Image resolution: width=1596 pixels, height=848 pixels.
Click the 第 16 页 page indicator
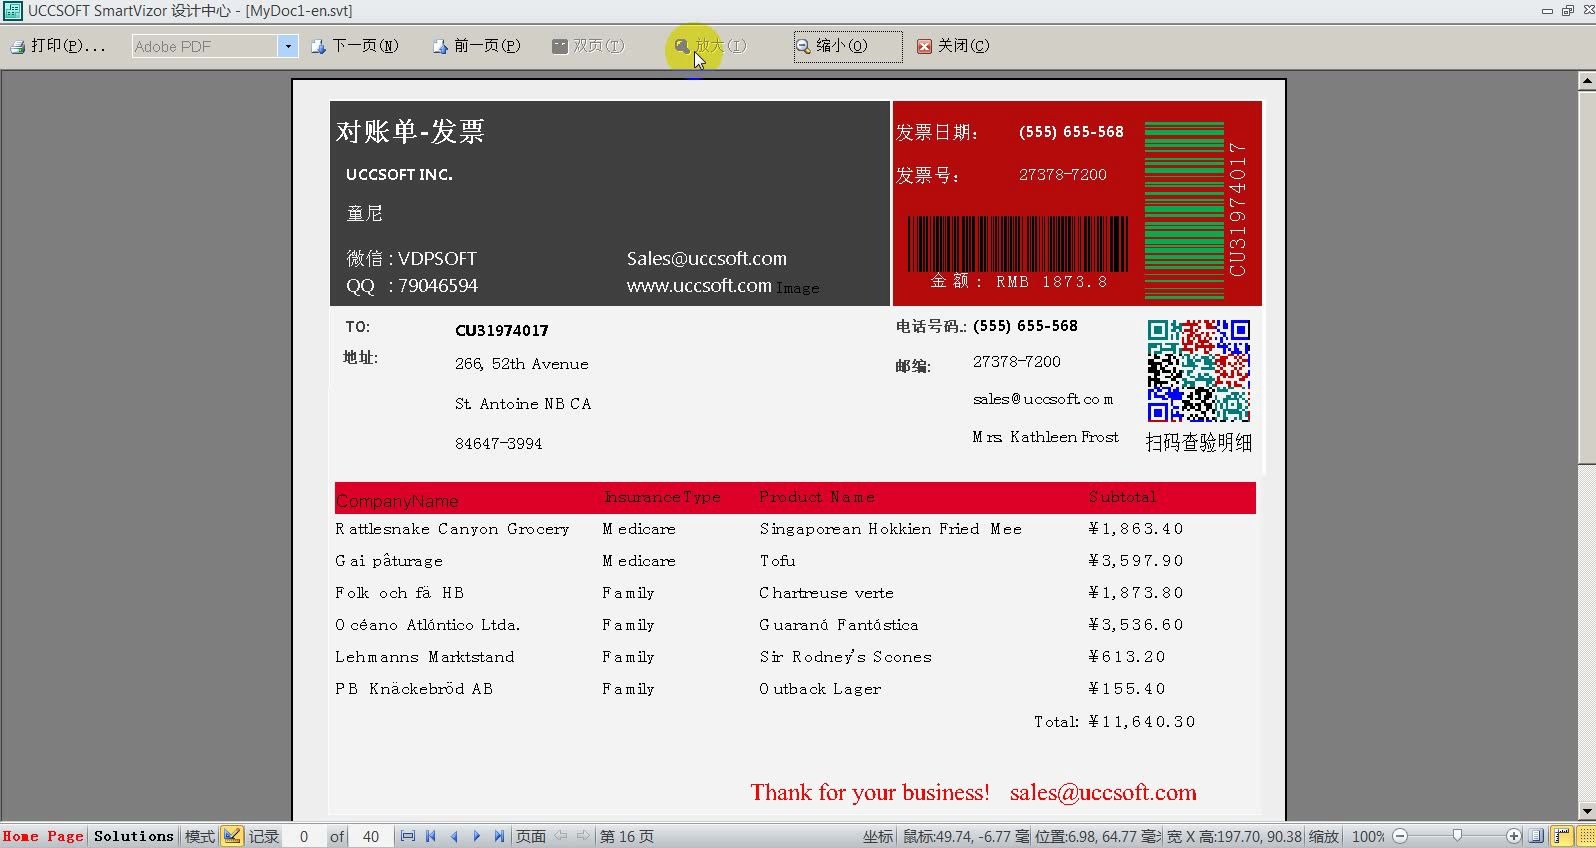[627, 836]
